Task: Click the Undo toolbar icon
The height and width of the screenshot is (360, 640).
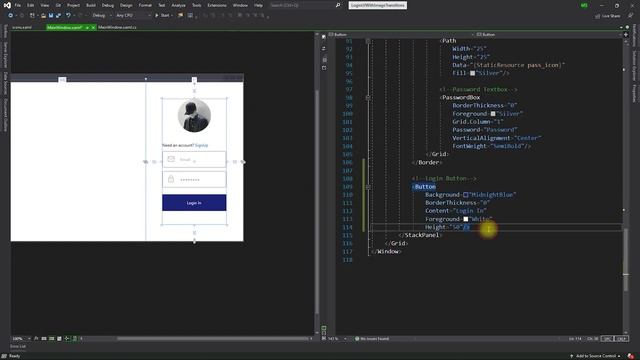Action: click(x=68, y=16)
